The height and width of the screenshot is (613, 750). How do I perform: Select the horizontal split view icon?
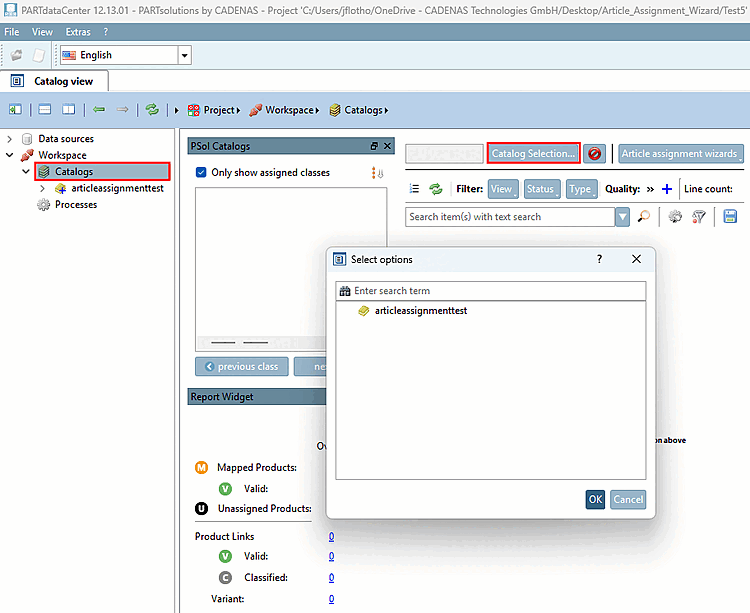(44, 109)
